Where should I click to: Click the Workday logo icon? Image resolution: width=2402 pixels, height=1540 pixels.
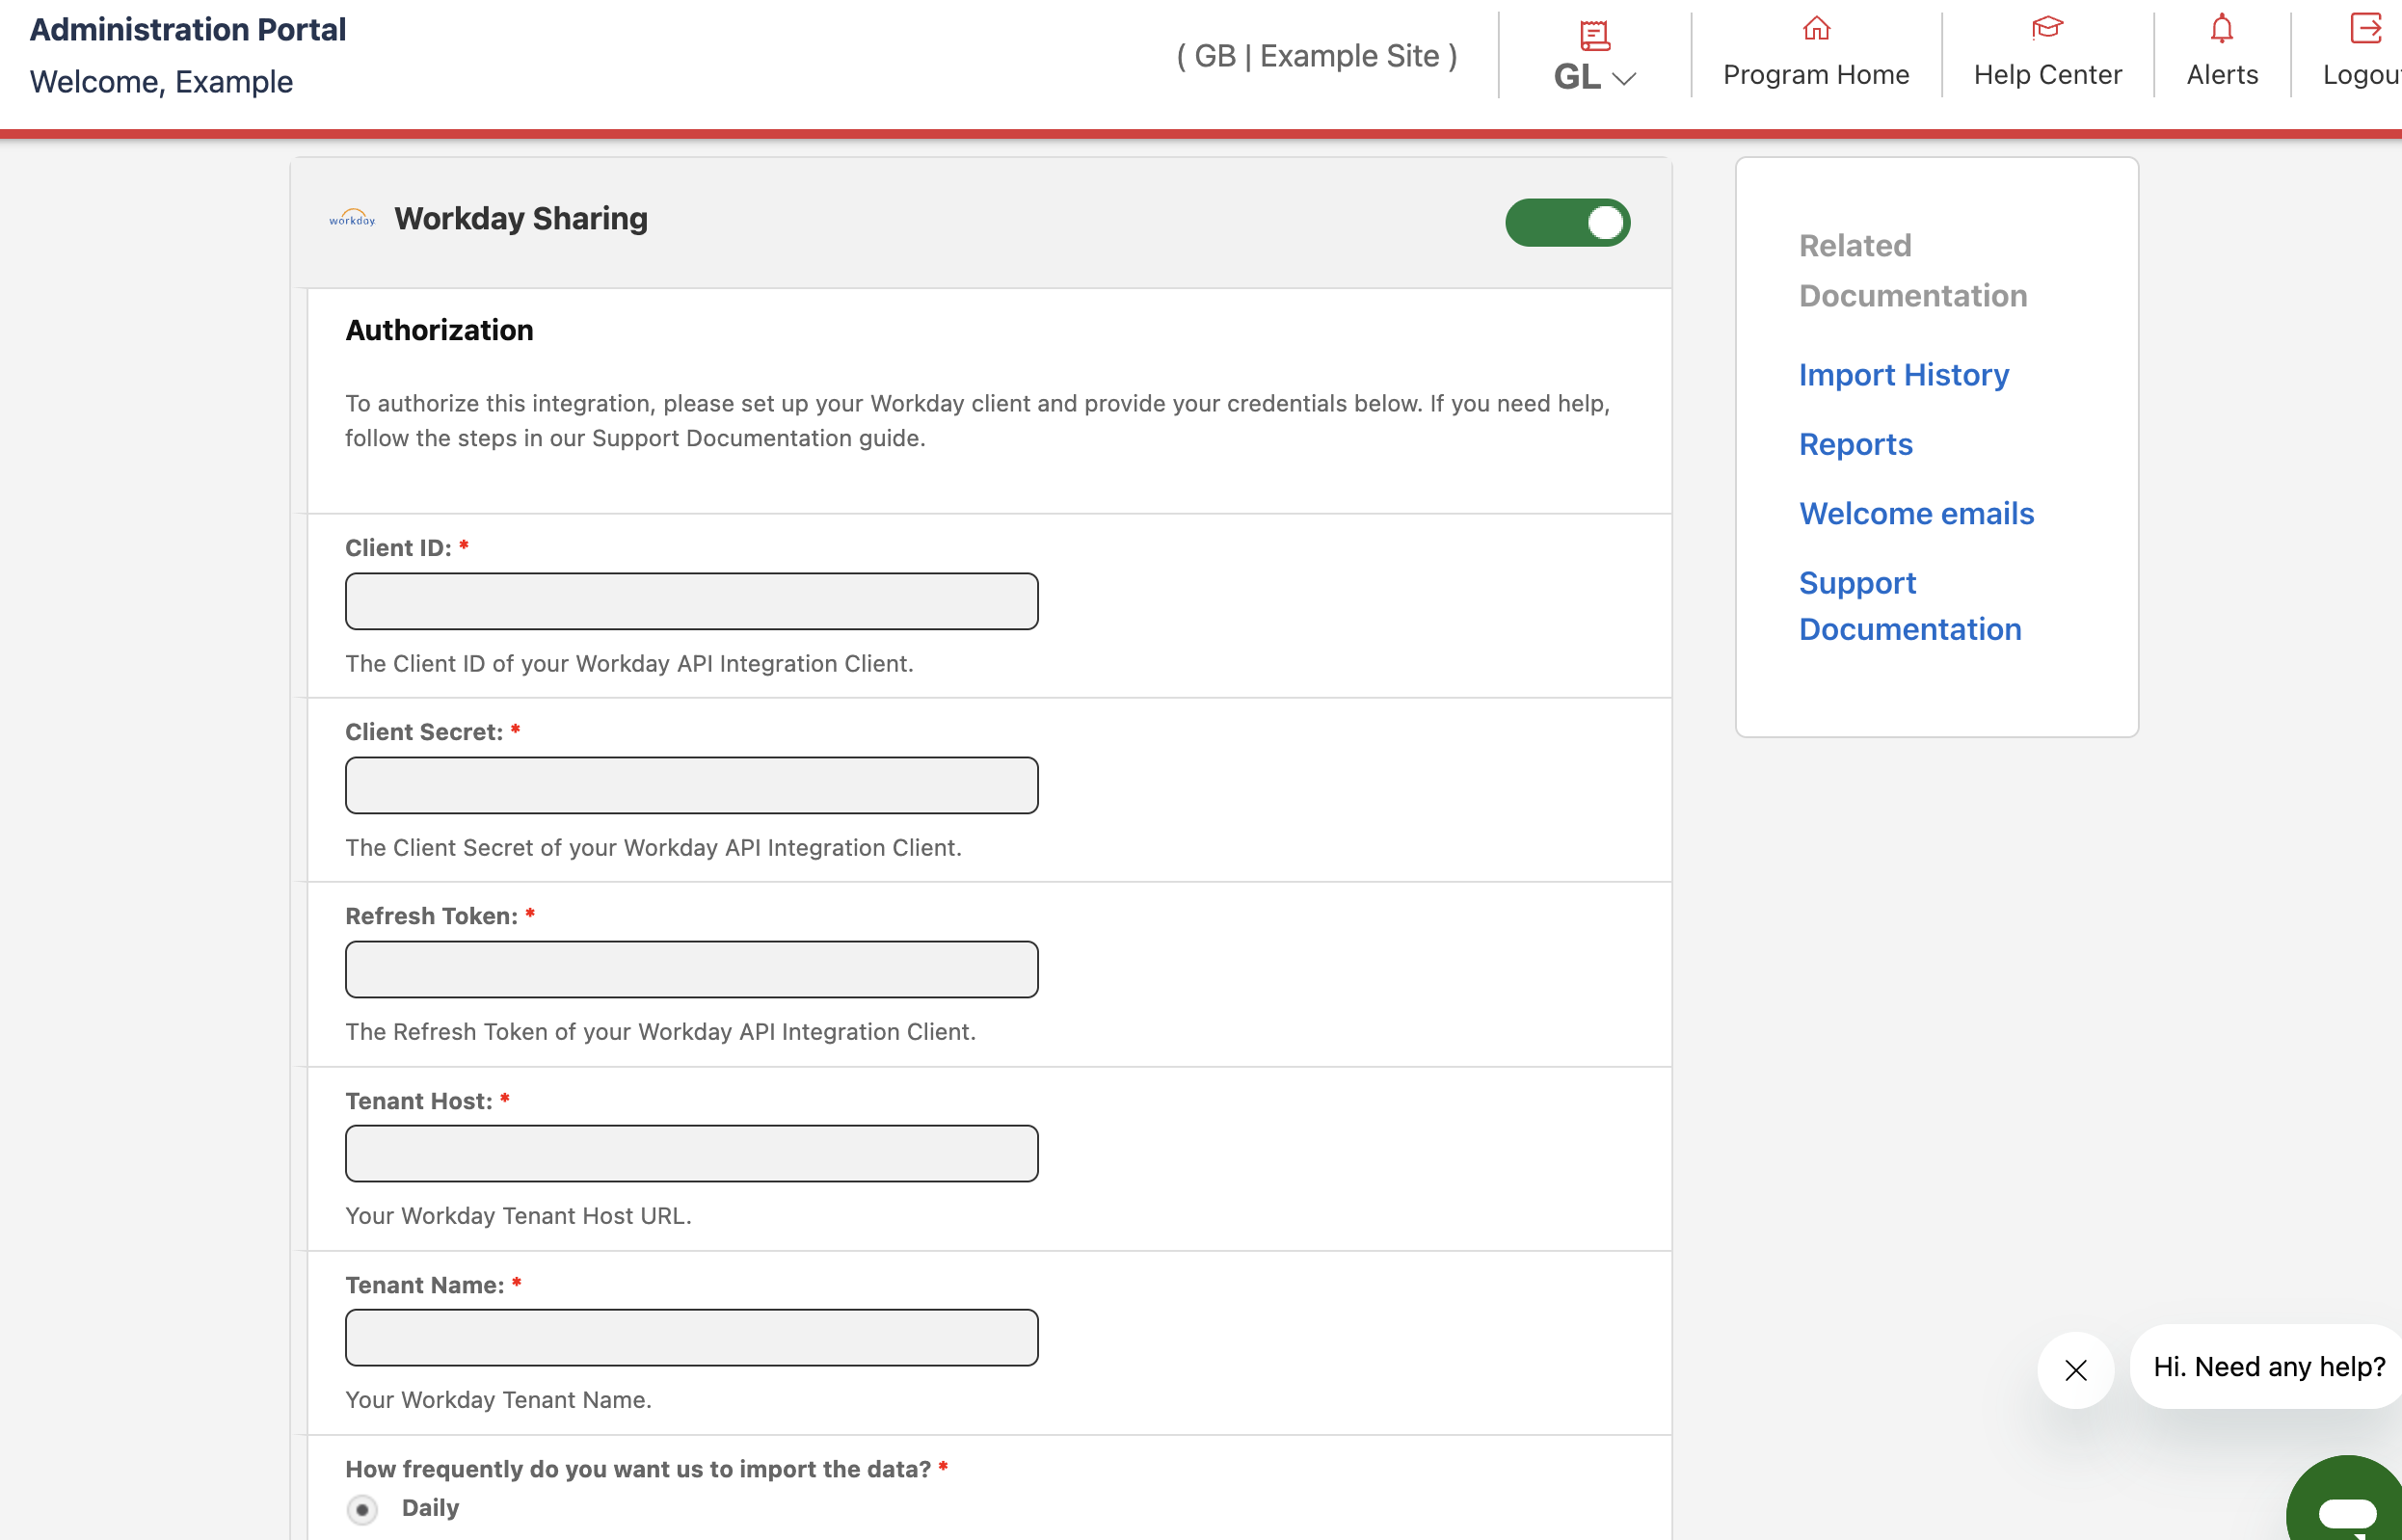click(352, 218)
